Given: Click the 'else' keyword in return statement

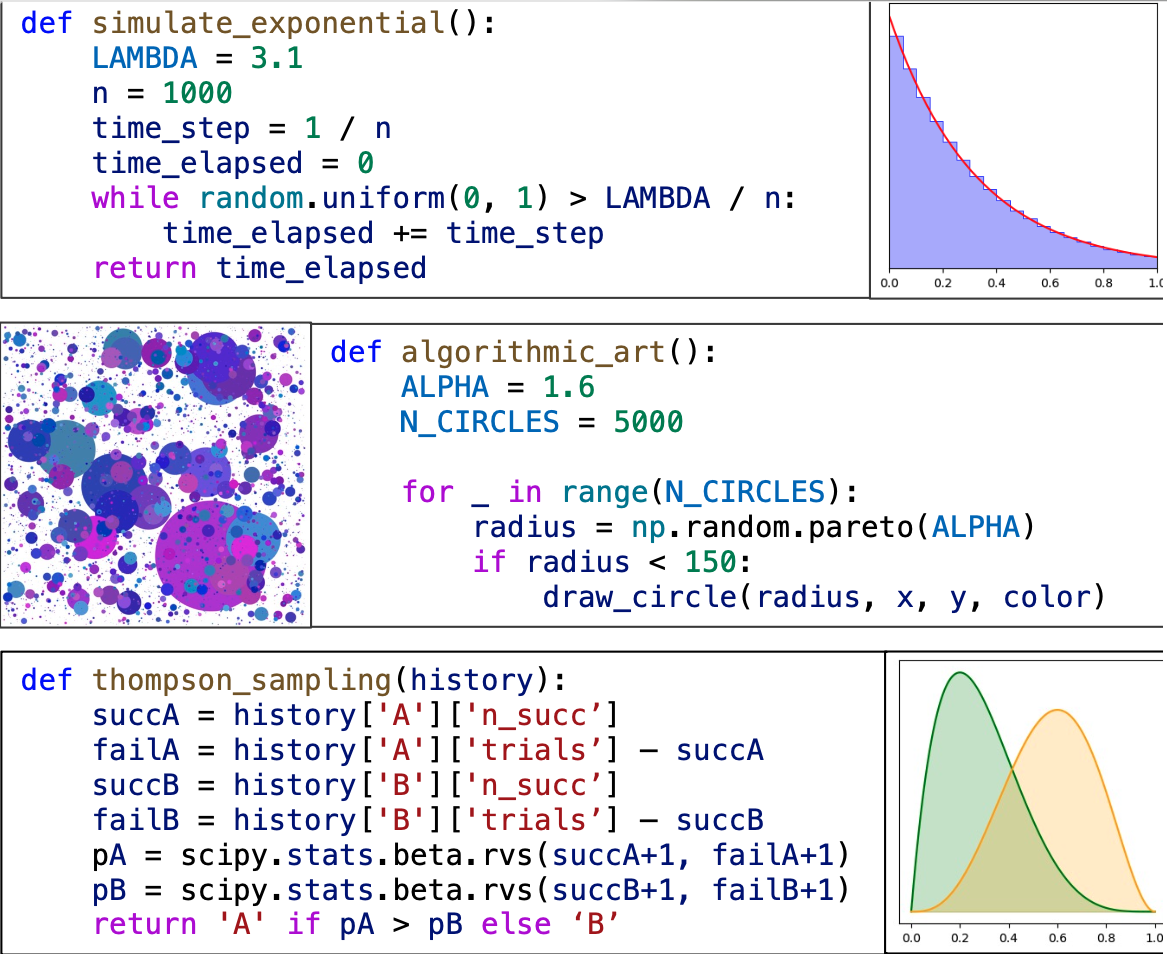Looking at the screenshot, I should pos(516,925).
